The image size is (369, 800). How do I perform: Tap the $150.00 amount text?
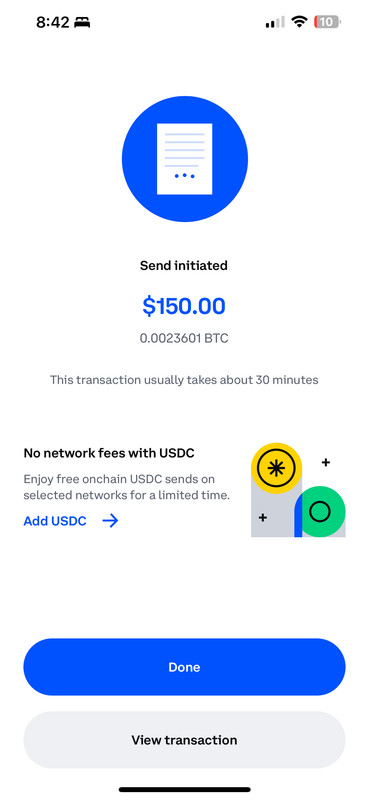(184, 306)
